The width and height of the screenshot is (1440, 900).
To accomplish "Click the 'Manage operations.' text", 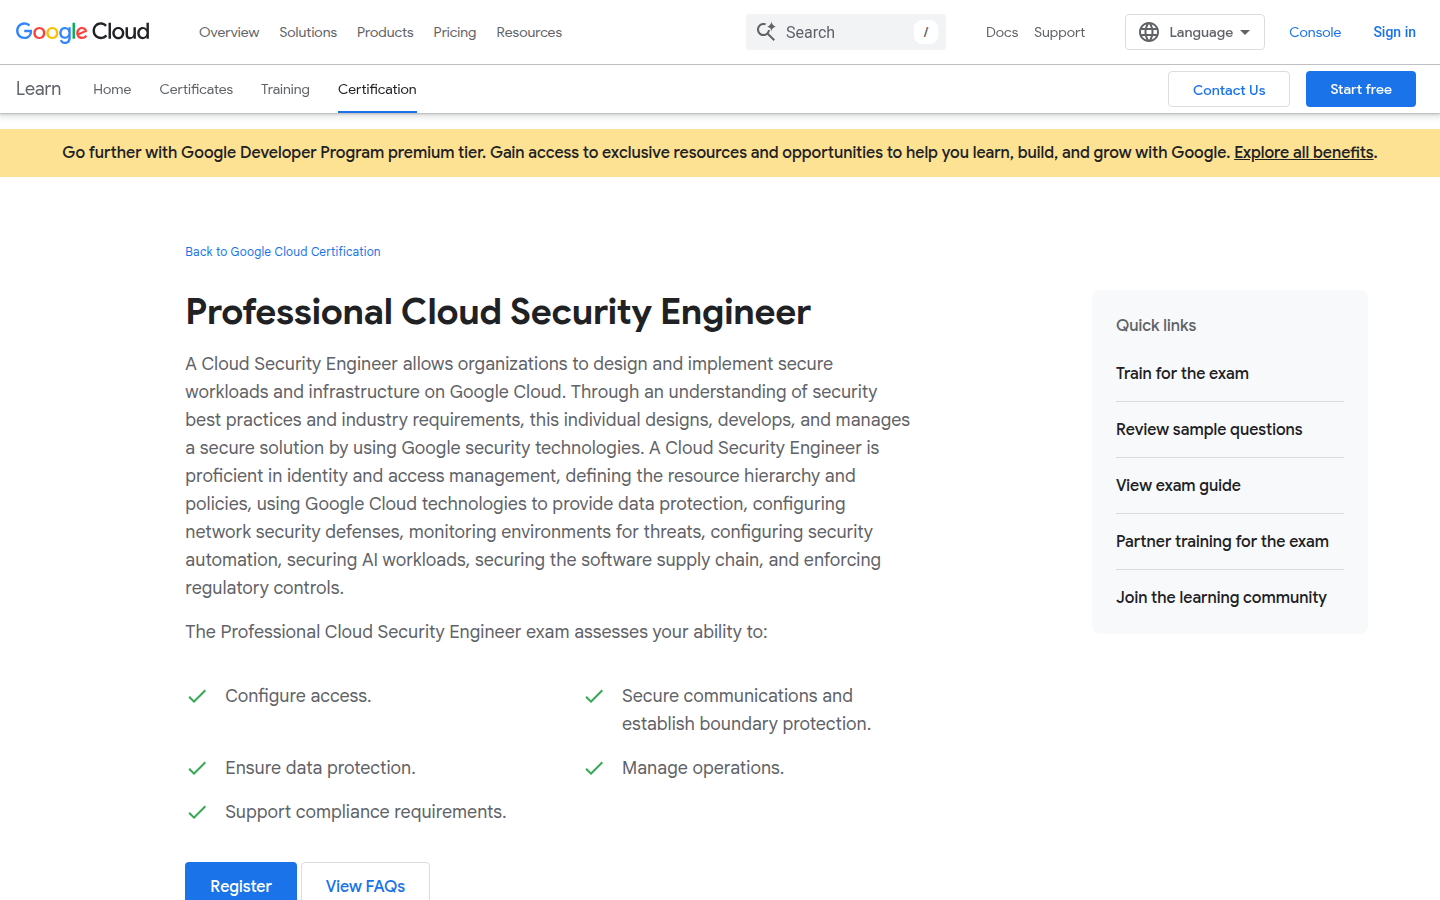I will coord(703,768).
